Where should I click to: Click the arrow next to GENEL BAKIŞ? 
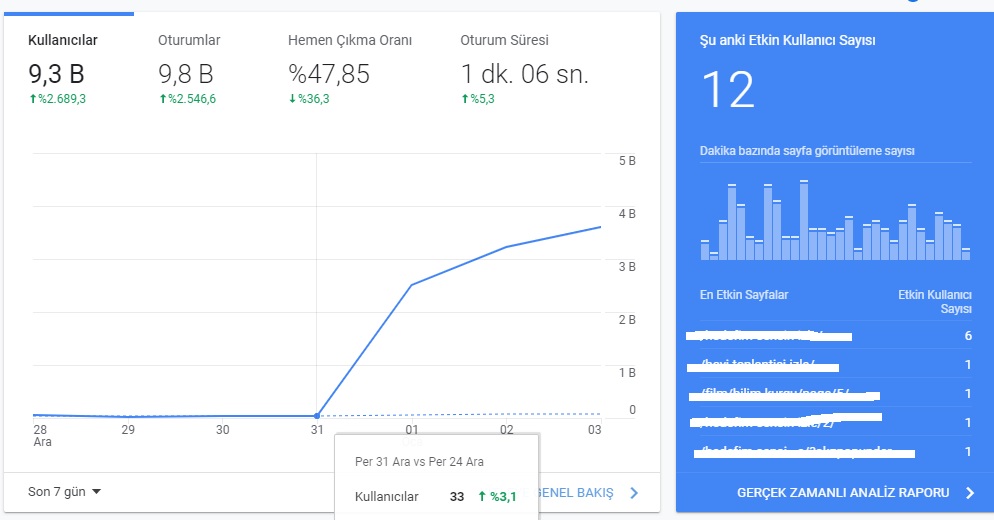click(x=634, y=493)
